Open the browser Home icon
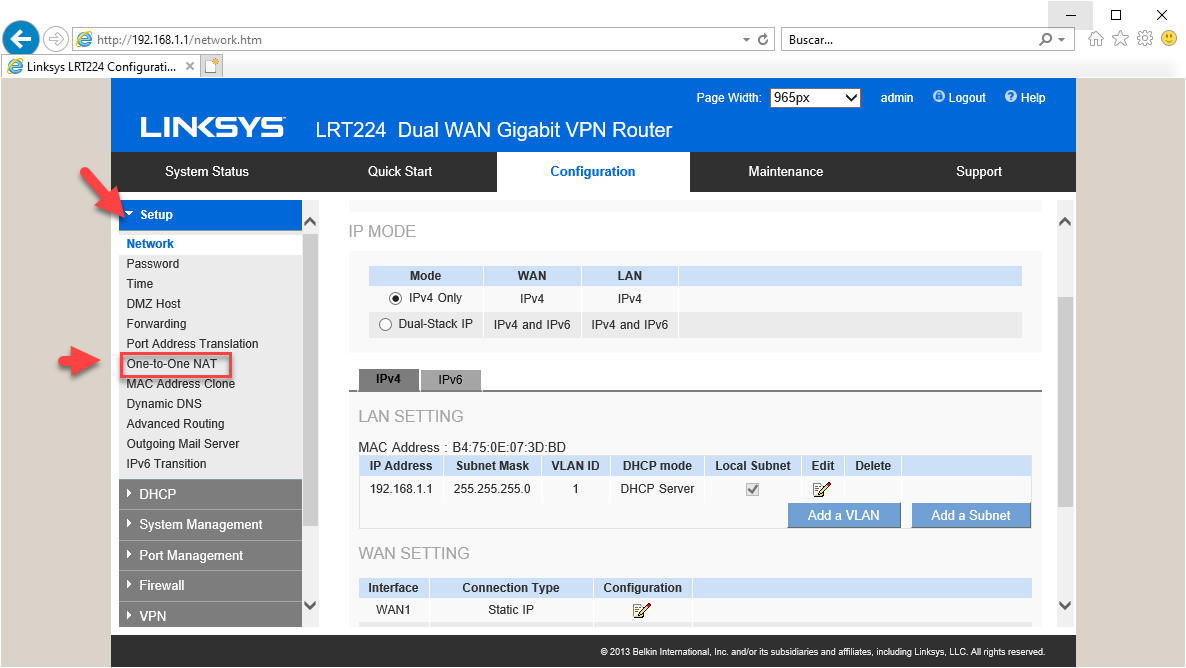The height and width of the screenshot is (668, 1186). tap(1096, 39)
